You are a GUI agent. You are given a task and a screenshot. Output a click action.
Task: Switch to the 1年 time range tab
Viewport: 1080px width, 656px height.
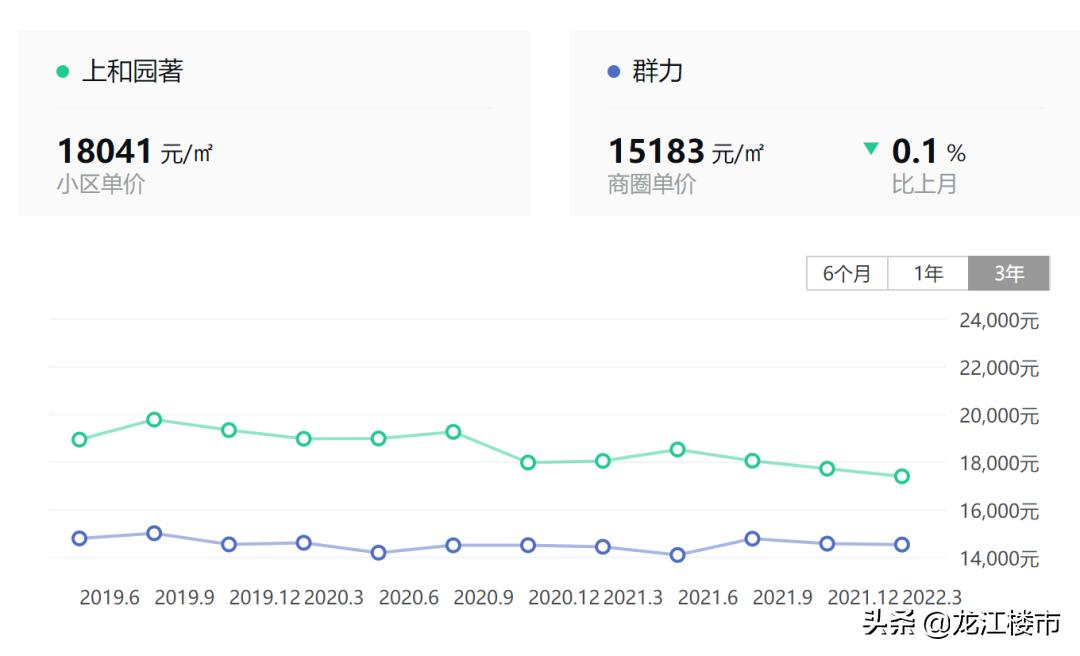click(928, 273)
